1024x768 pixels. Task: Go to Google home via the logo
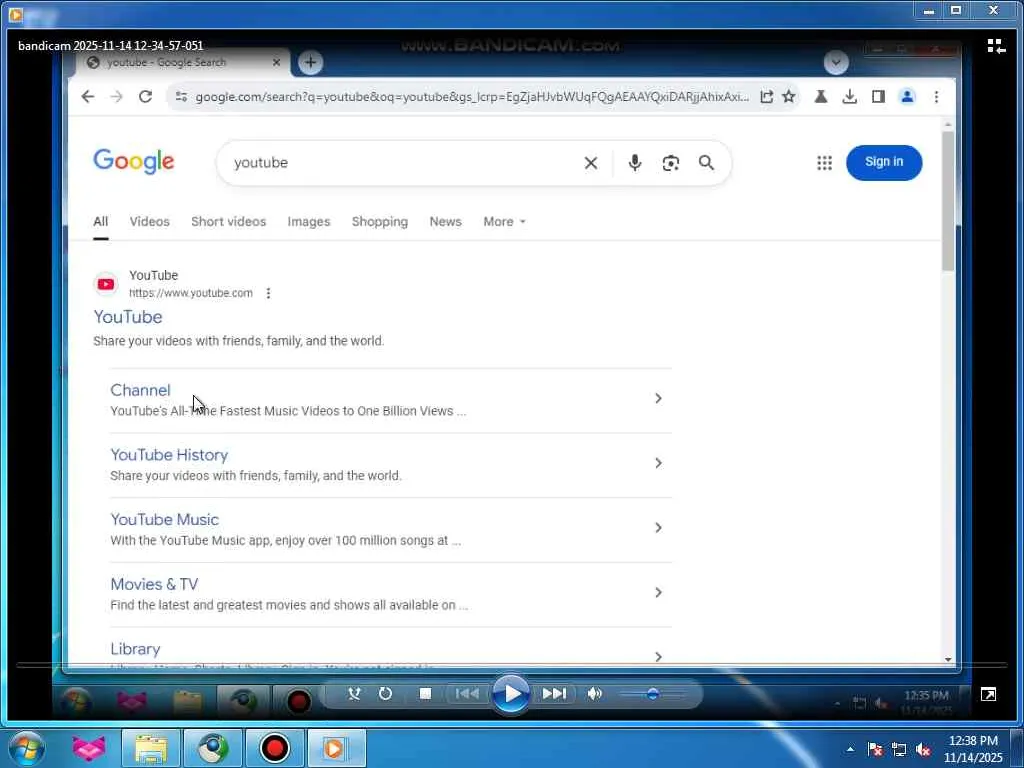pyautogui.click(x=134, y=161)
